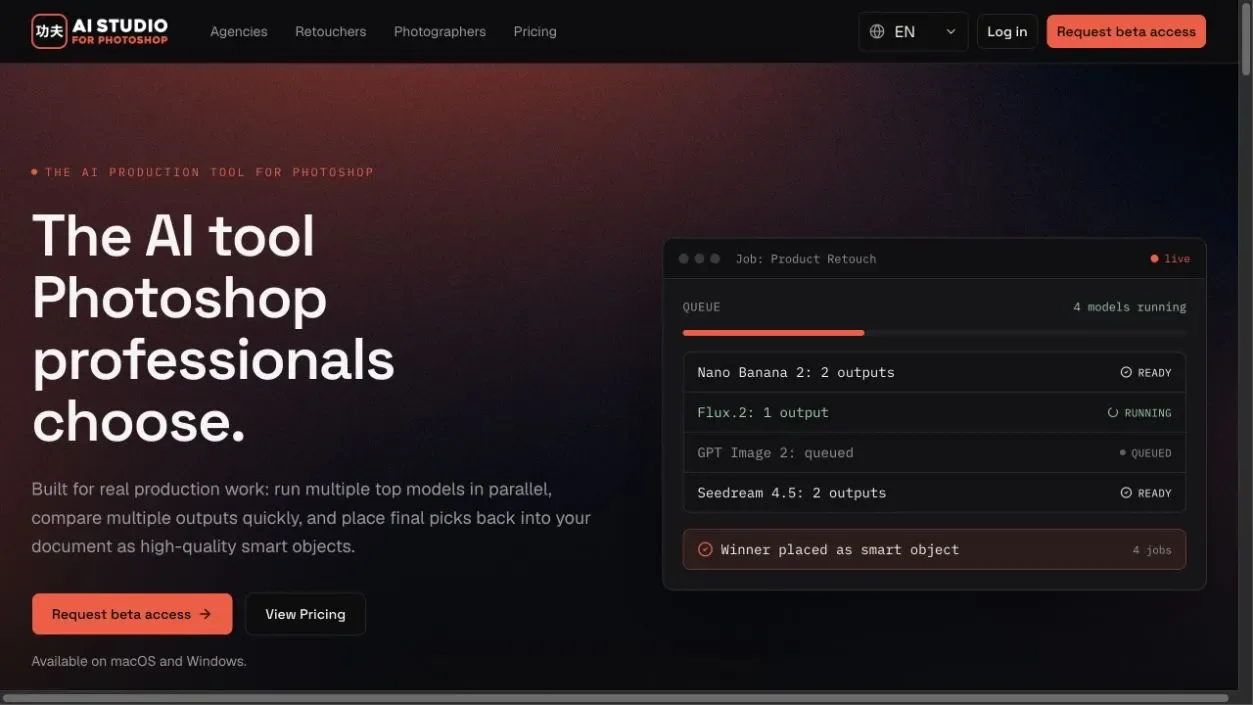Click the AI Studio kung-fu logo icon
This screenshot has width=1253, height=705.
pyautogui.click(x=49, y=31)
